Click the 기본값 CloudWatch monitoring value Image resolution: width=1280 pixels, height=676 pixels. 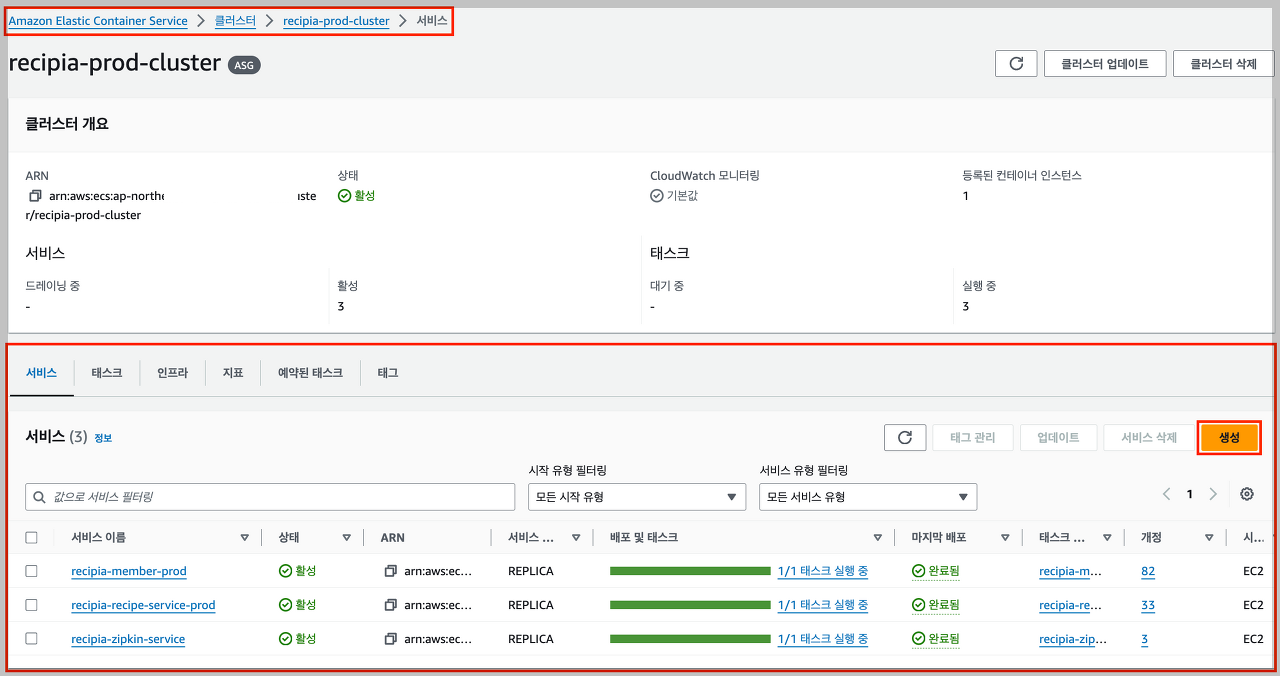coord(674,196)
